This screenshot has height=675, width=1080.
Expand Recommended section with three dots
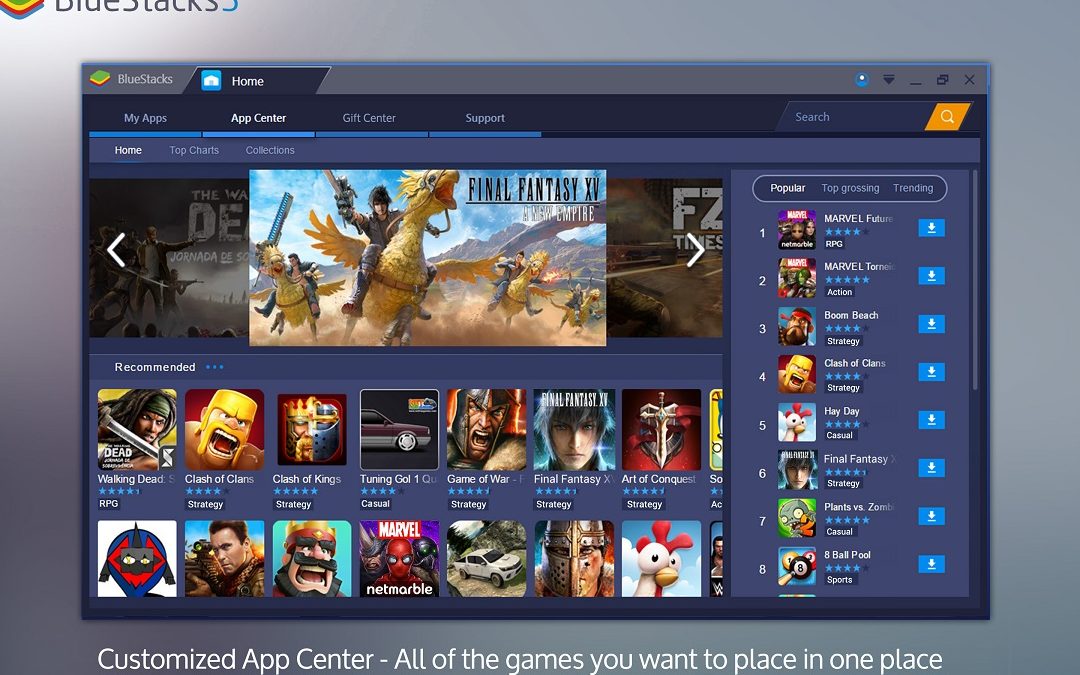coord(214,367)
